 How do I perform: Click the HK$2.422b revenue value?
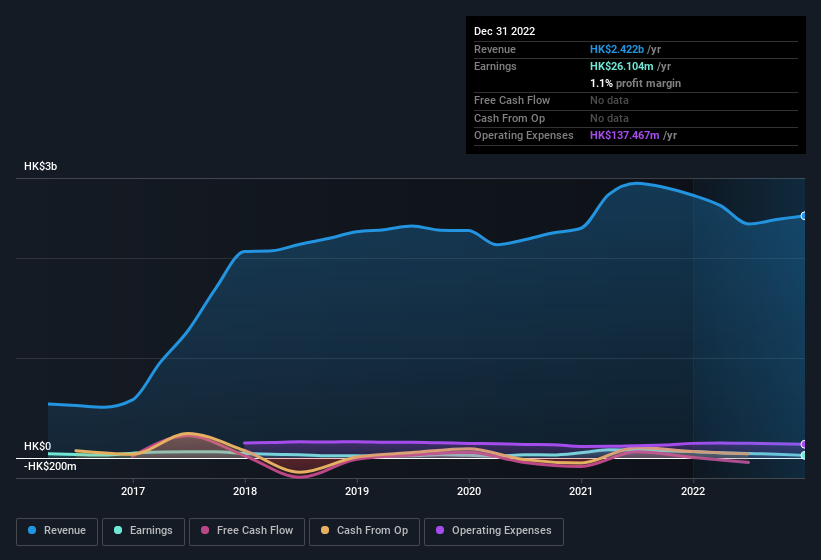(617, 49)
